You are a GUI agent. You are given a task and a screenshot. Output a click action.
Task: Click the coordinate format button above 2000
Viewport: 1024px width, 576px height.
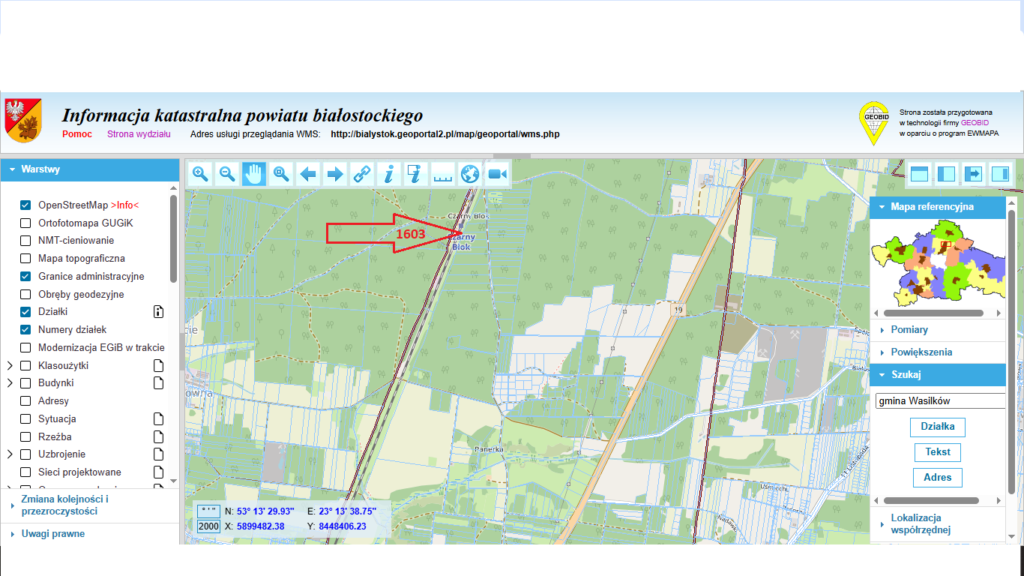(x=208, y=511)
